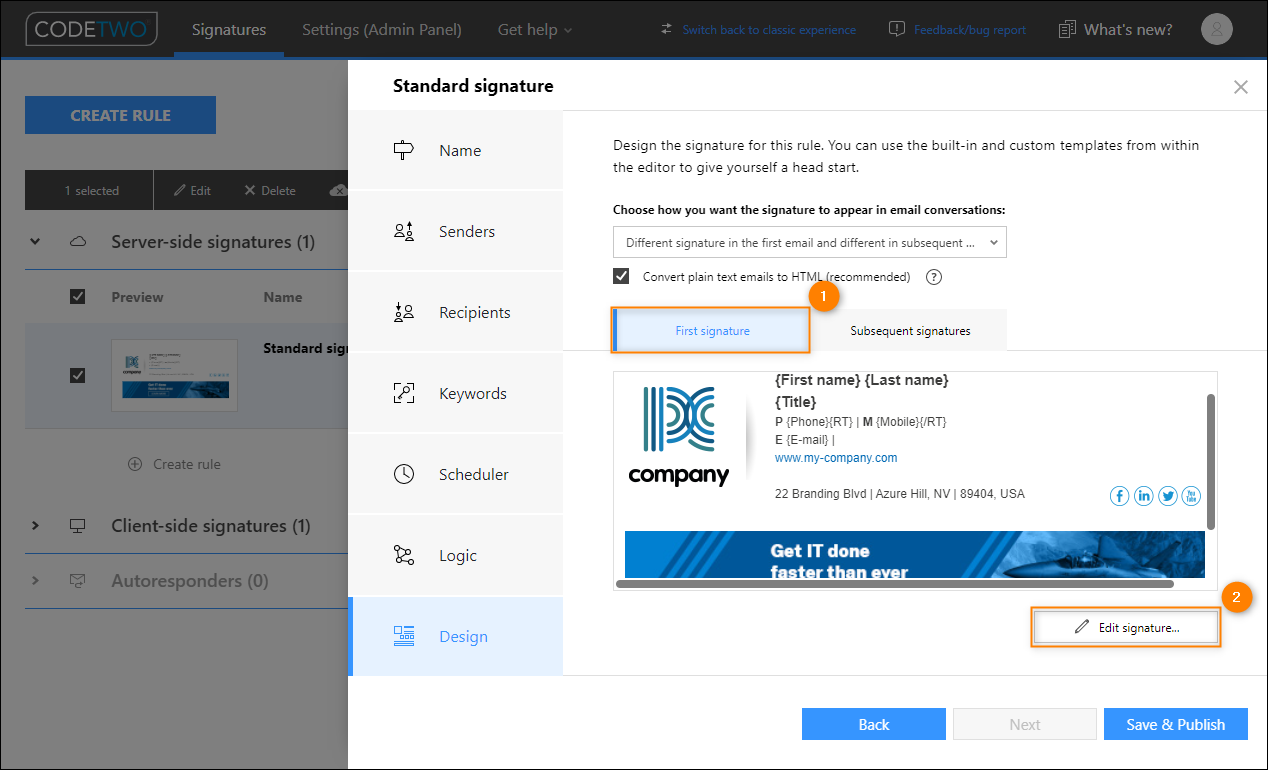Click the What's new? text
Image resolution: width=1268 pixels, height=770 pixels.
click(x=1128, y=30)
